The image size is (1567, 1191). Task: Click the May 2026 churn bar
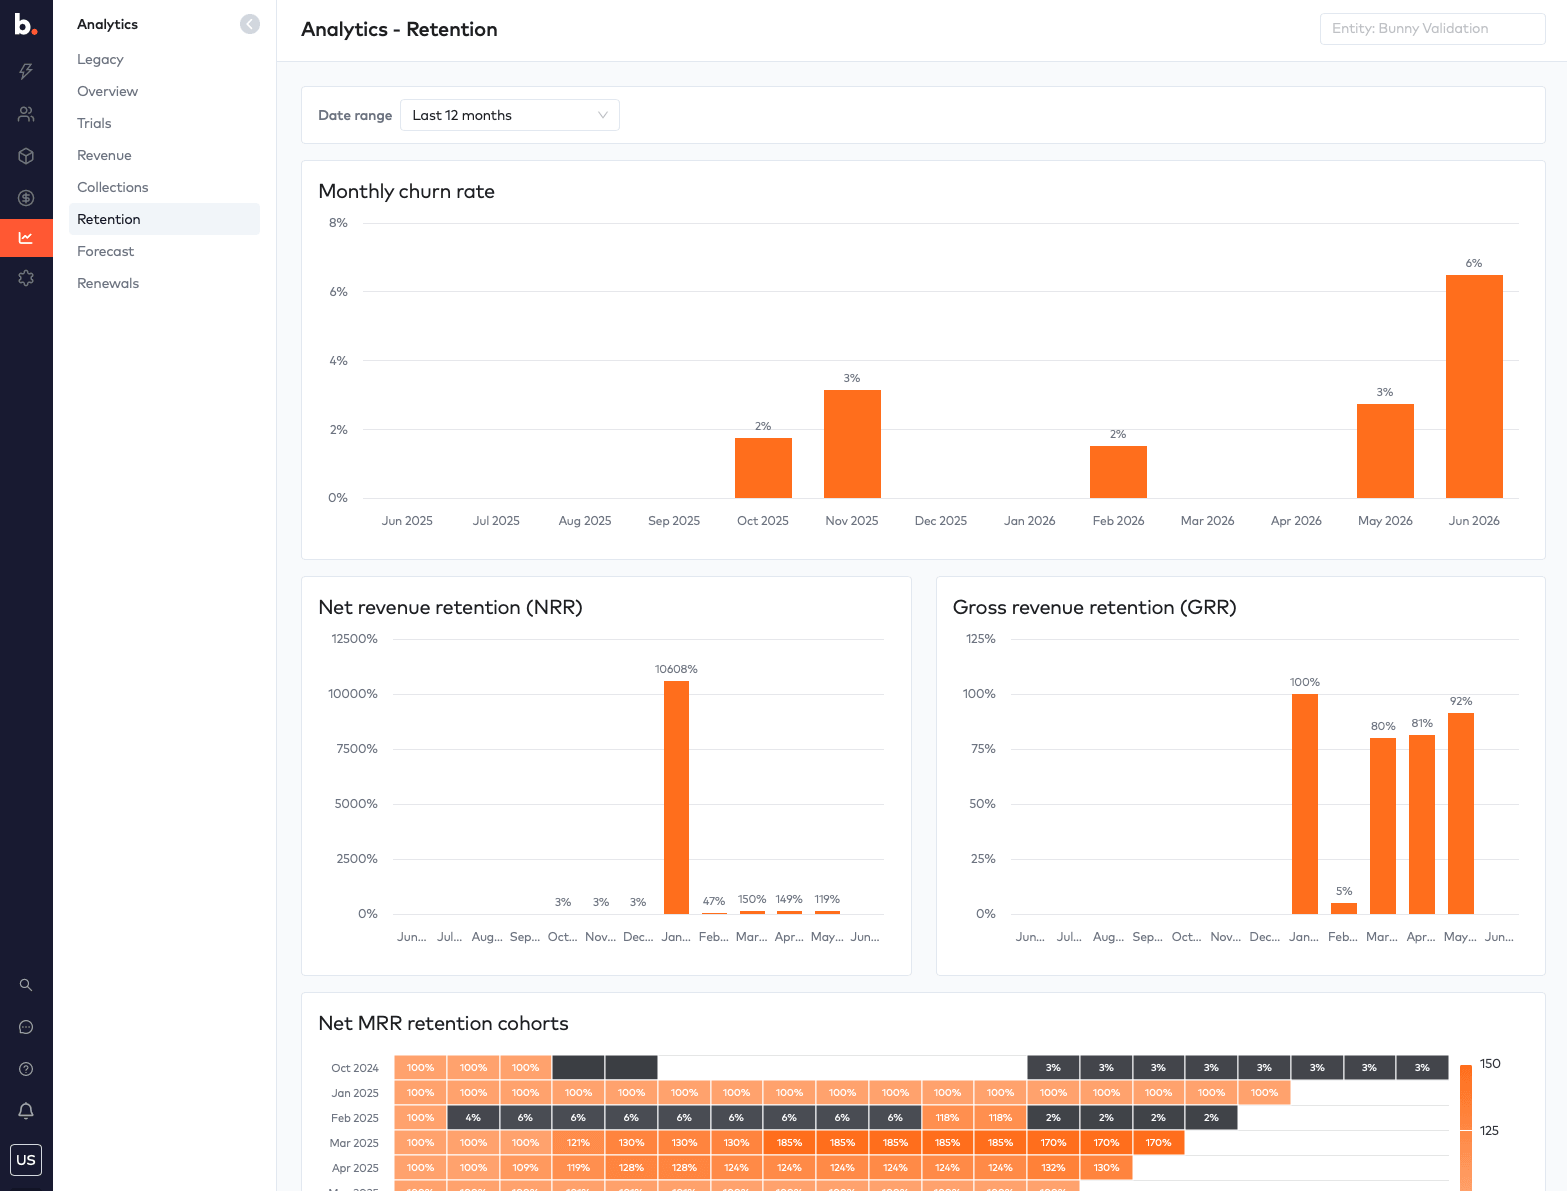pos(1385,451)
